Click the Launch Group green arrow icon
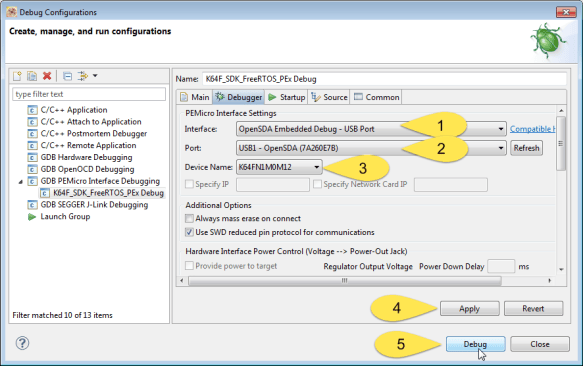The width and height of the screenshot is (583, 366). pos(32,217)
